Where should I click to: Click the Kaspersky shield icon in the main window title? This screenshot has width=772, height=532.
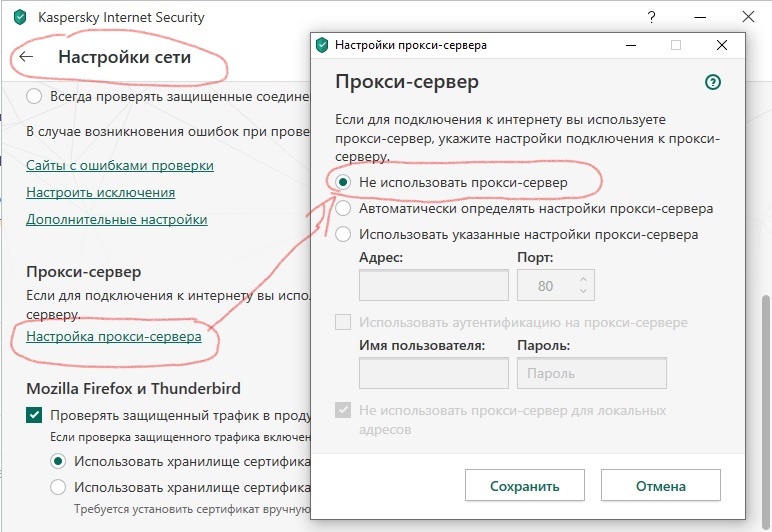coord(20,18)
